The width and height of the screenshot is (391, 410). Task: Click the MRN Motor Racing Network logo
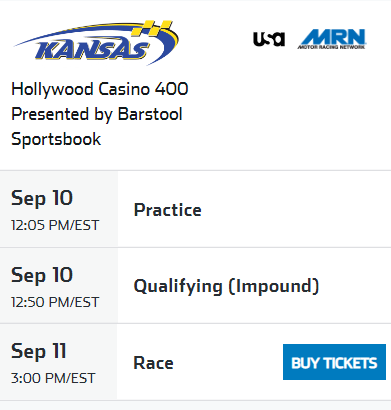(332, 39)
